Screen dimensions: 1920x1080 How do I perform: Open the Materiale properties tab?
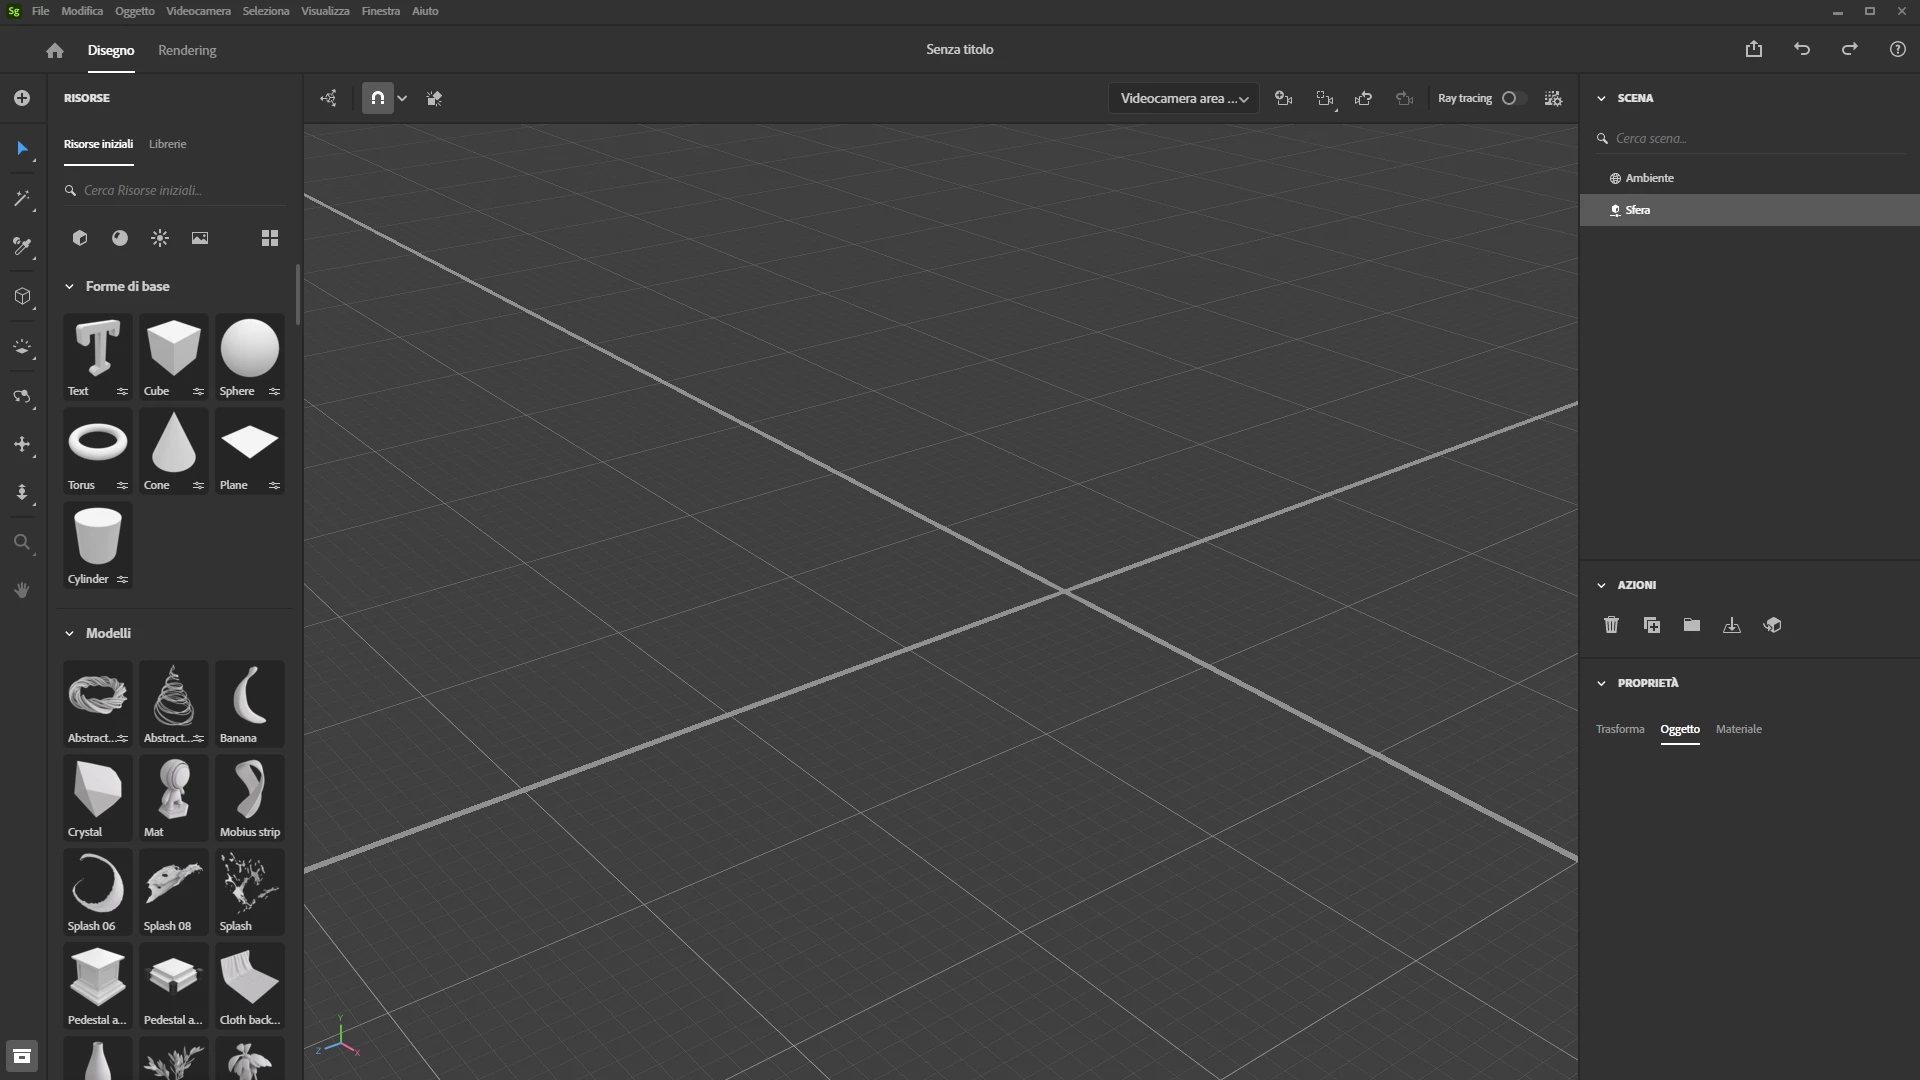click(1738, 729)
